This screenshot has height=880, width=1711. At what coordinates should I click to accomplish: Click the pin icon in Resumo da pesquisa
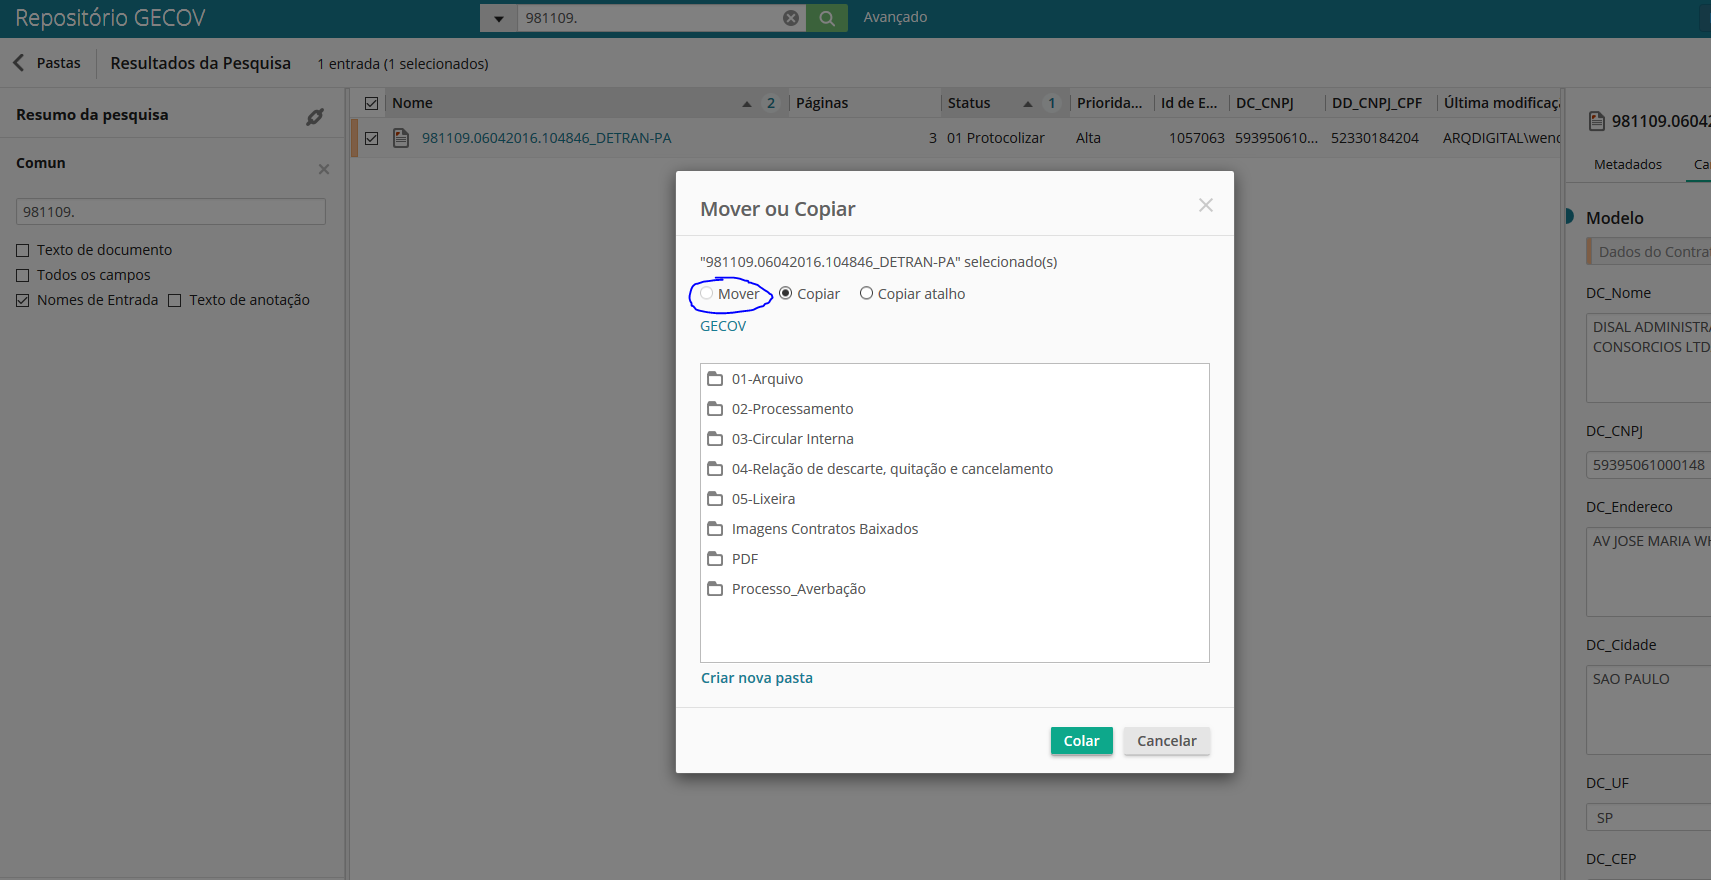click(314, 117)
